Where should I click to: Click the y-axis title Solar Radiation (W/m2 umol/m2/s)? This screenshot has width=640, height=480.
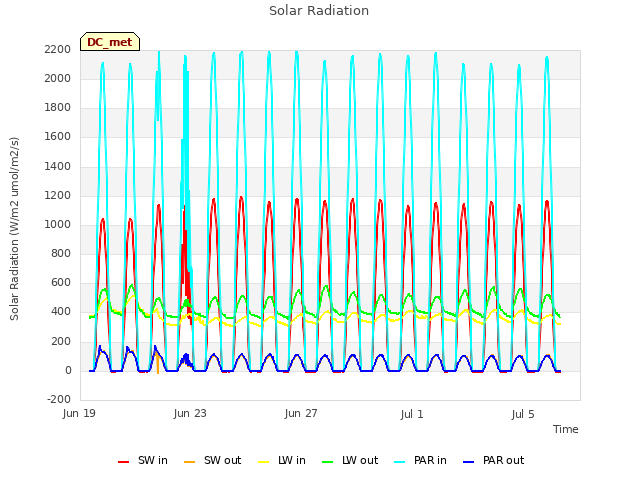14,229
